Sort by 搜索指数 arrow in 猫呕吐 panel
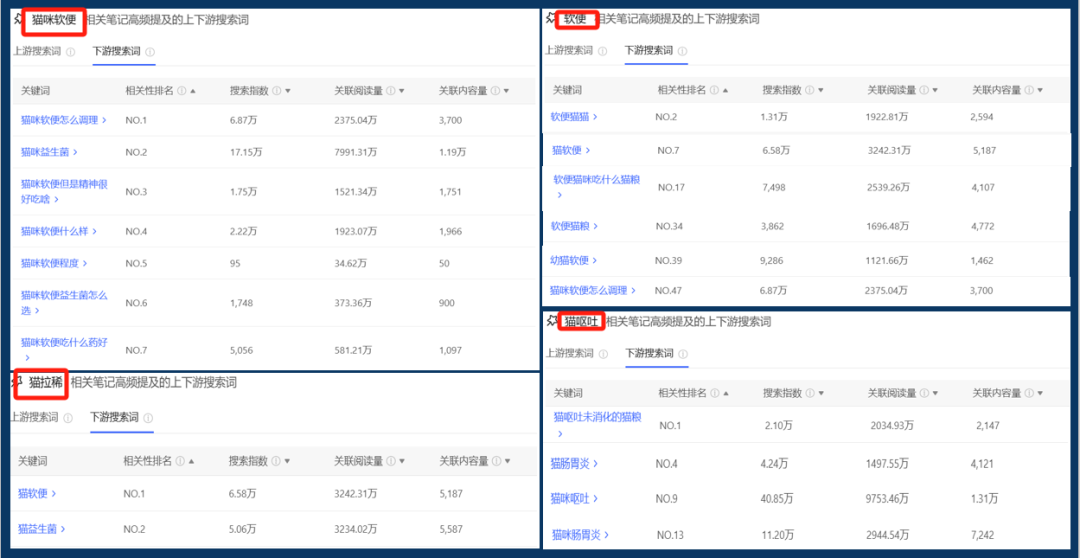Screen dimensions: 1080x558 click(x=820, y=393)
